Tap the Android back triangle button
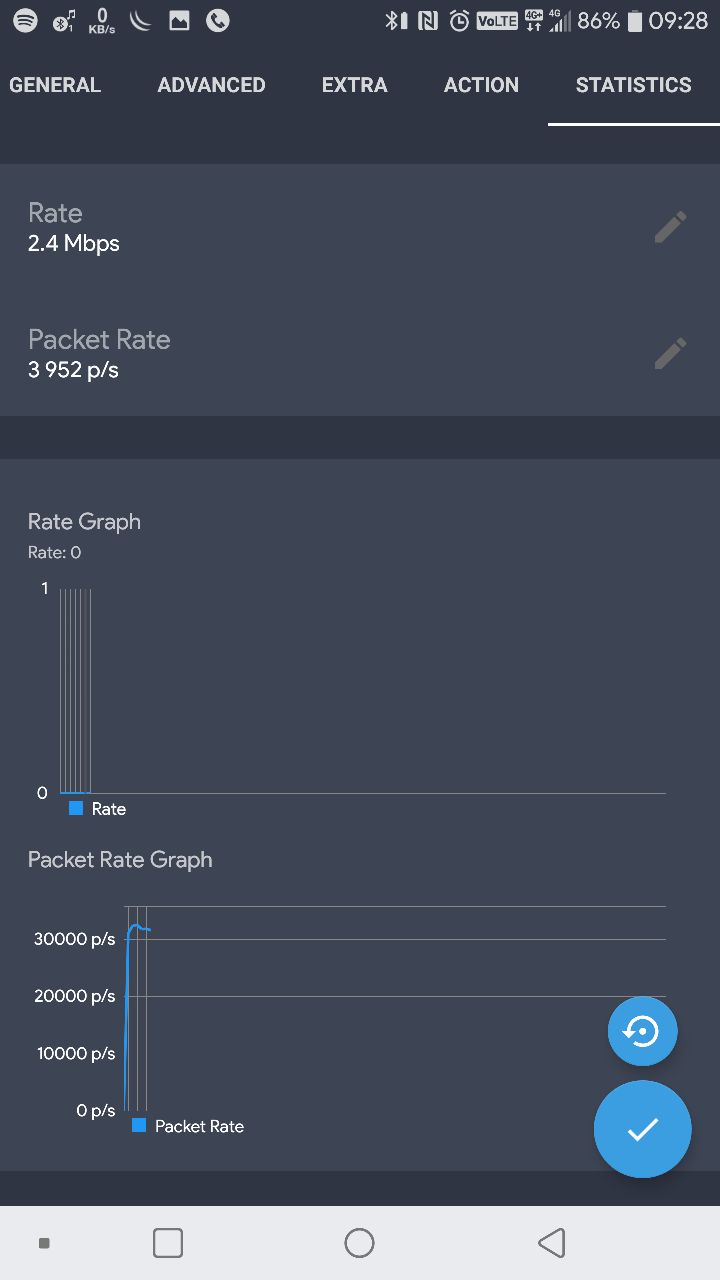 [551, 1243]
